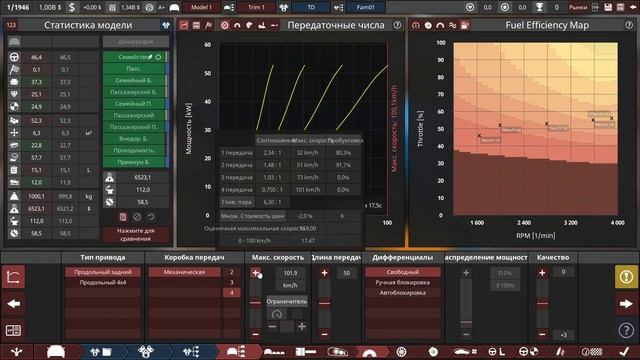Image resolution: width=640 pixels, height=360 pixels.
Task: Select Ручная блокировка differential
Action: tap(402, 282)
